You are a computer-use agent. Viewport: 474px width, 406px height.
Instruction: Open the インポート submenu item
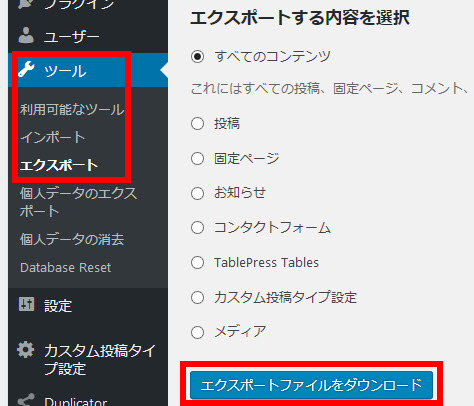[53, 137]
